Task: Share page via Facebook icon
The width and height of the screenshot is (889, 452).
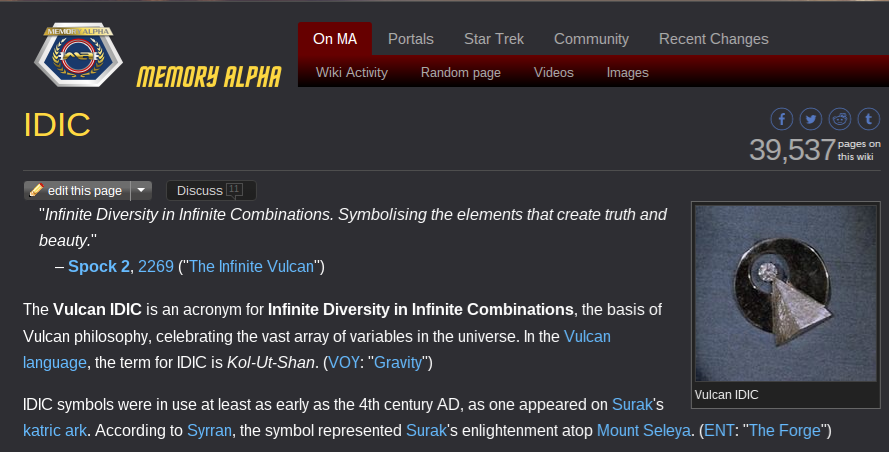Action: 781,119
